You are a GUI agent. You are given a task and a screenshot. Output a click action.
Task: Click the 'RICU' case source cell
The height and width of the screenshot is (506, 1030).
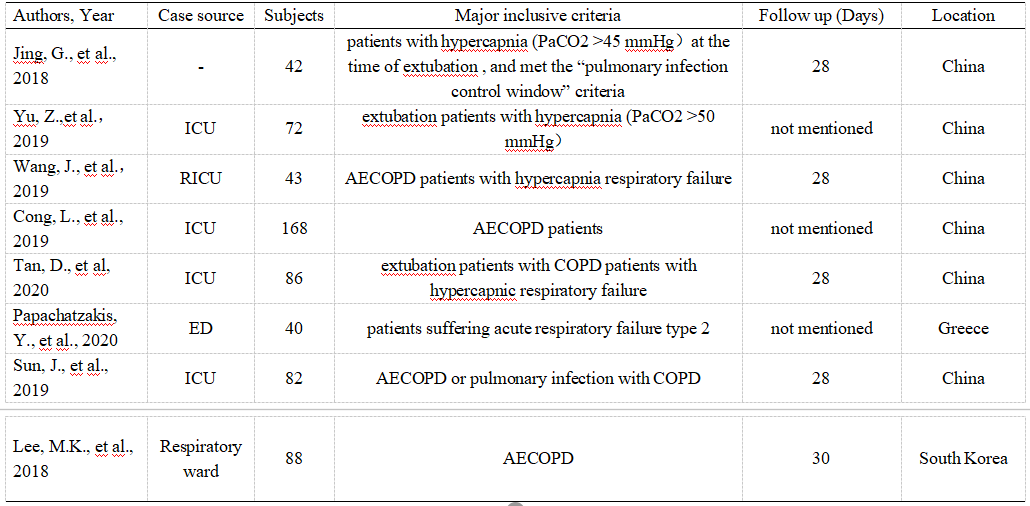pyautogui.click(x=200, y=178)
